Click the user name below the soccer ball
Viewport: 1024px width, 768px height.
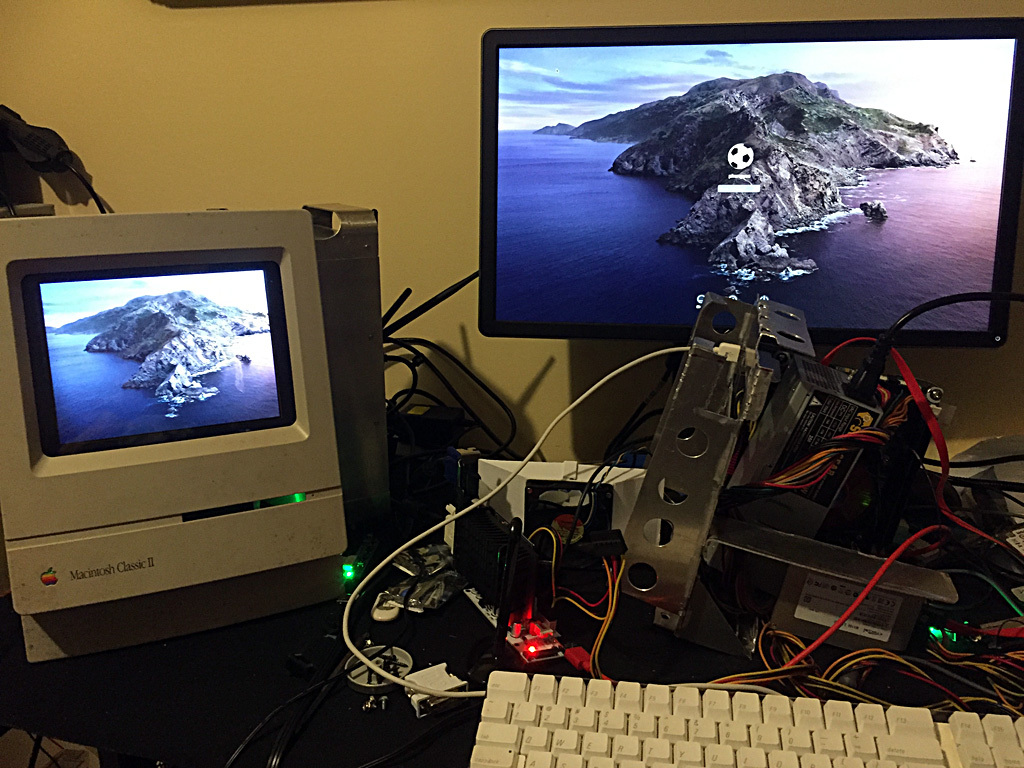tap(739, 176)
